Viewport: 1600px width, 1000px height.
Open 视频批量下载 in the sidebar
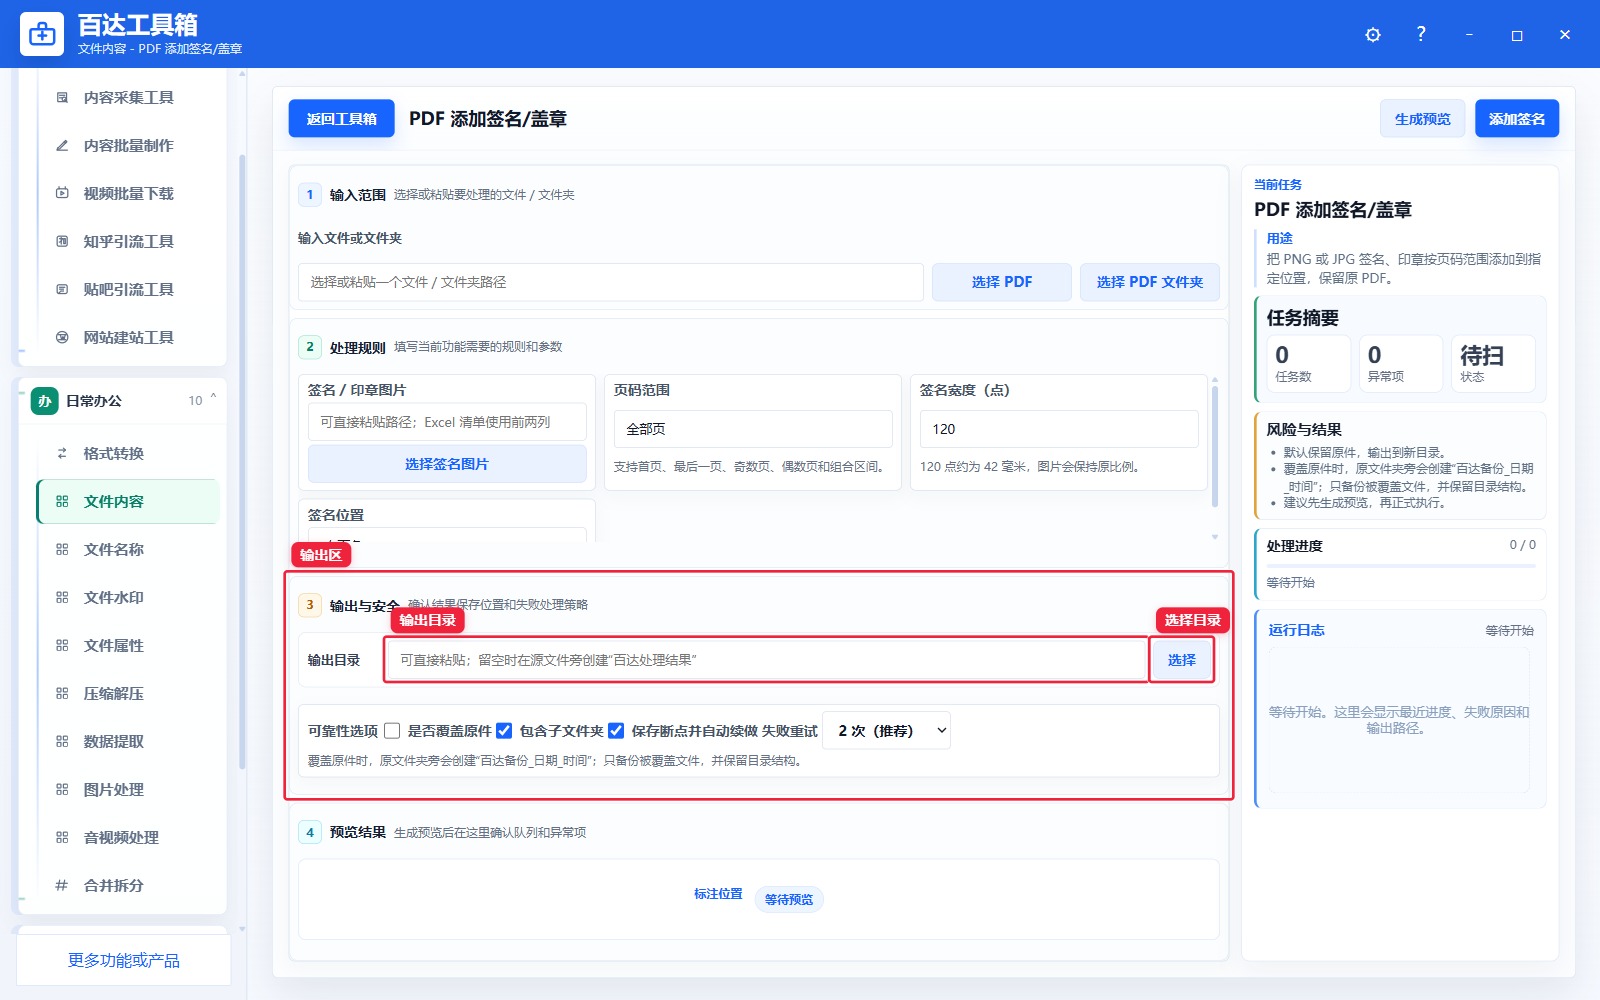128,193
